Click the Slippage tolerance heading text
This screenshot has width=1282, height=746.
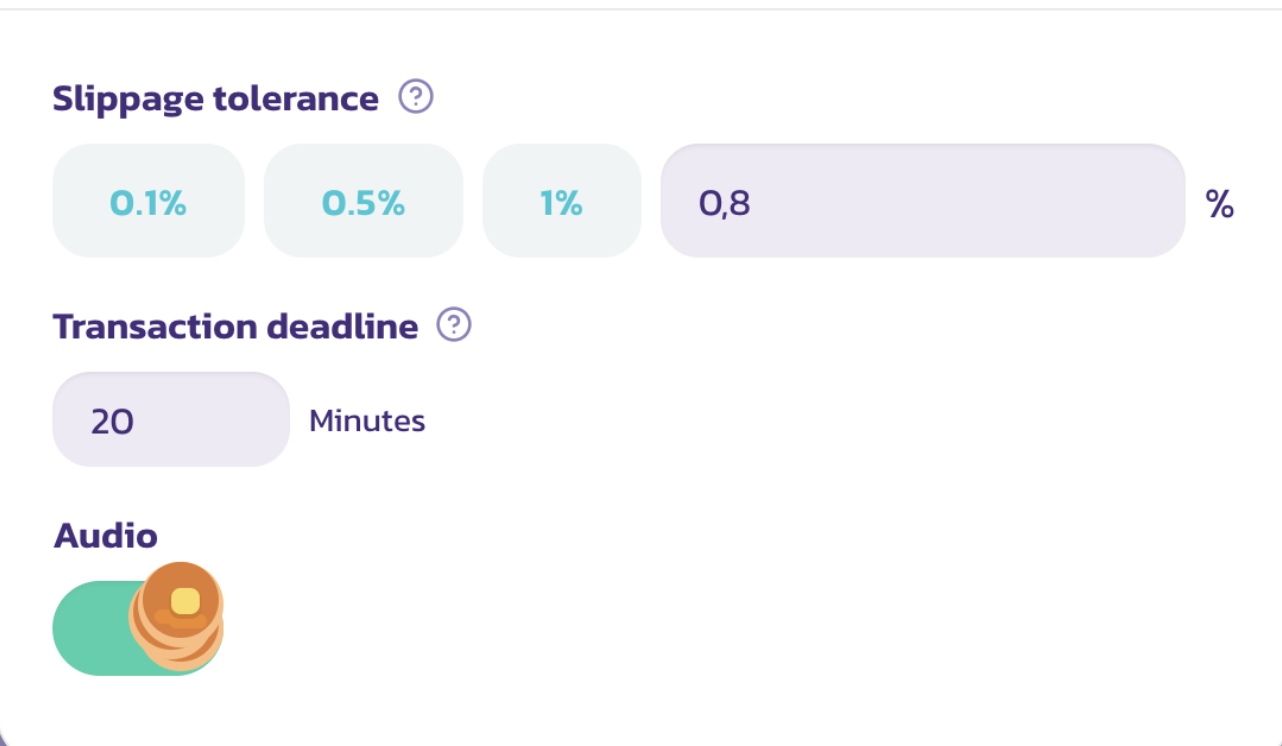pos(215,99)
